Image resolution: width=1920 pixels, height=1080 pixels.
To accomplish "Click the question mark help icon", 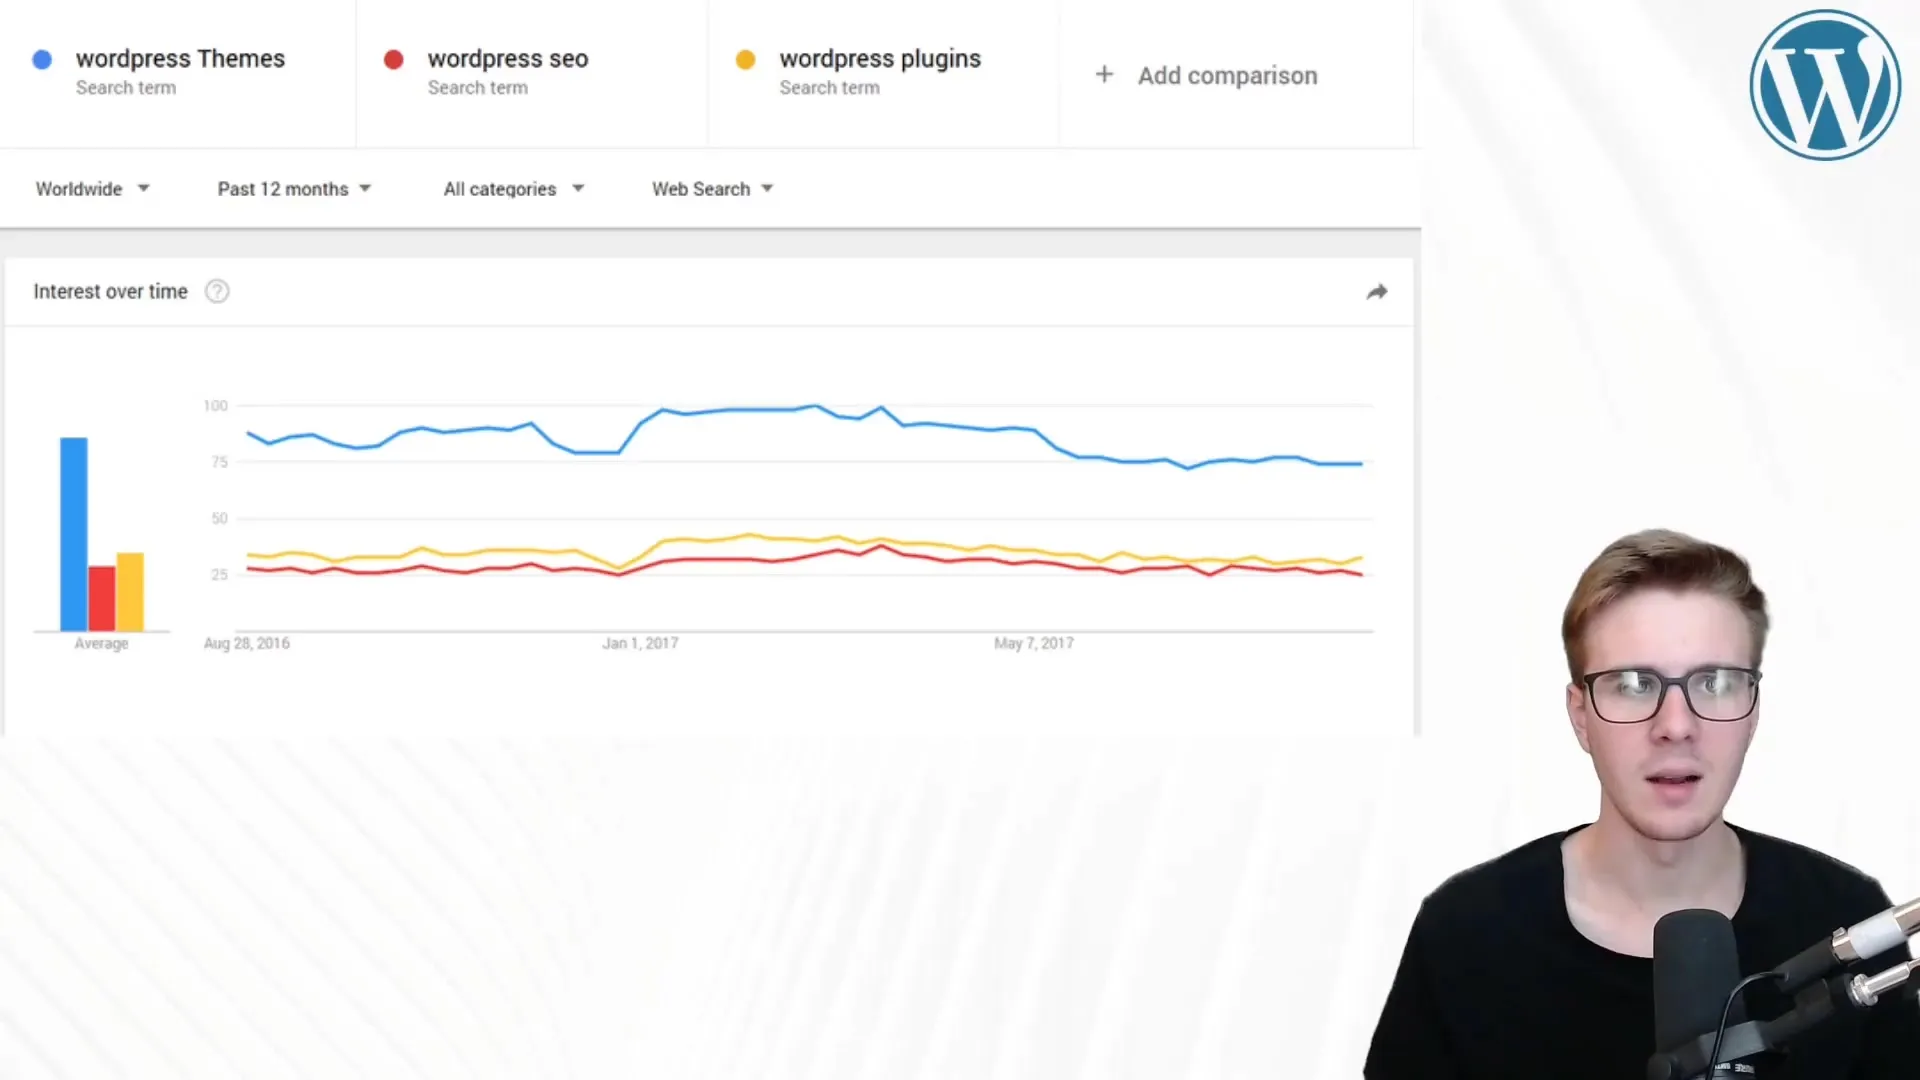I will pyautogui.click(x=216, y=290).
